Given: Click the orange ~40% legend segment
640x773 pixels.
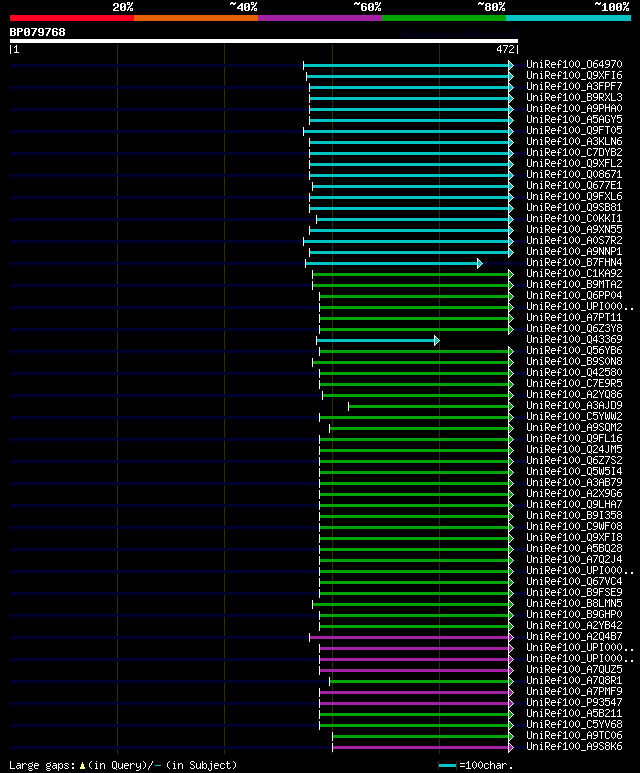Looking at the screenshot, I should (x=196, y=18).
